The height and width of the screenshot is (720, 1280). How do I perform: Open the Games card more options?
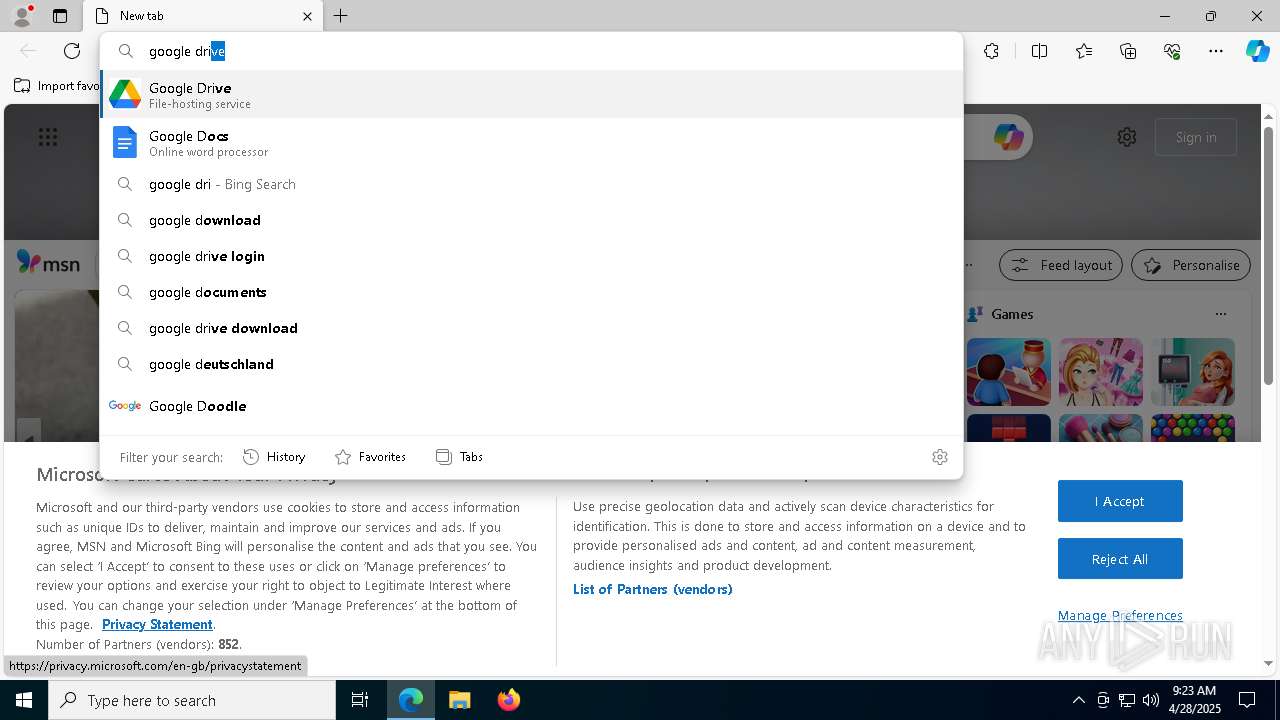[1220, 314]
